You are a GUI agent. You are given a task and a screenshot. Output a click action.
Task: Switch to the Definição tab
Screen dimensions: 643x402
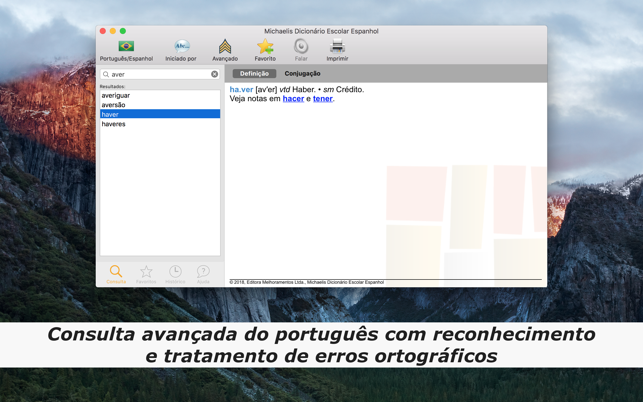(x=254, y=73)
